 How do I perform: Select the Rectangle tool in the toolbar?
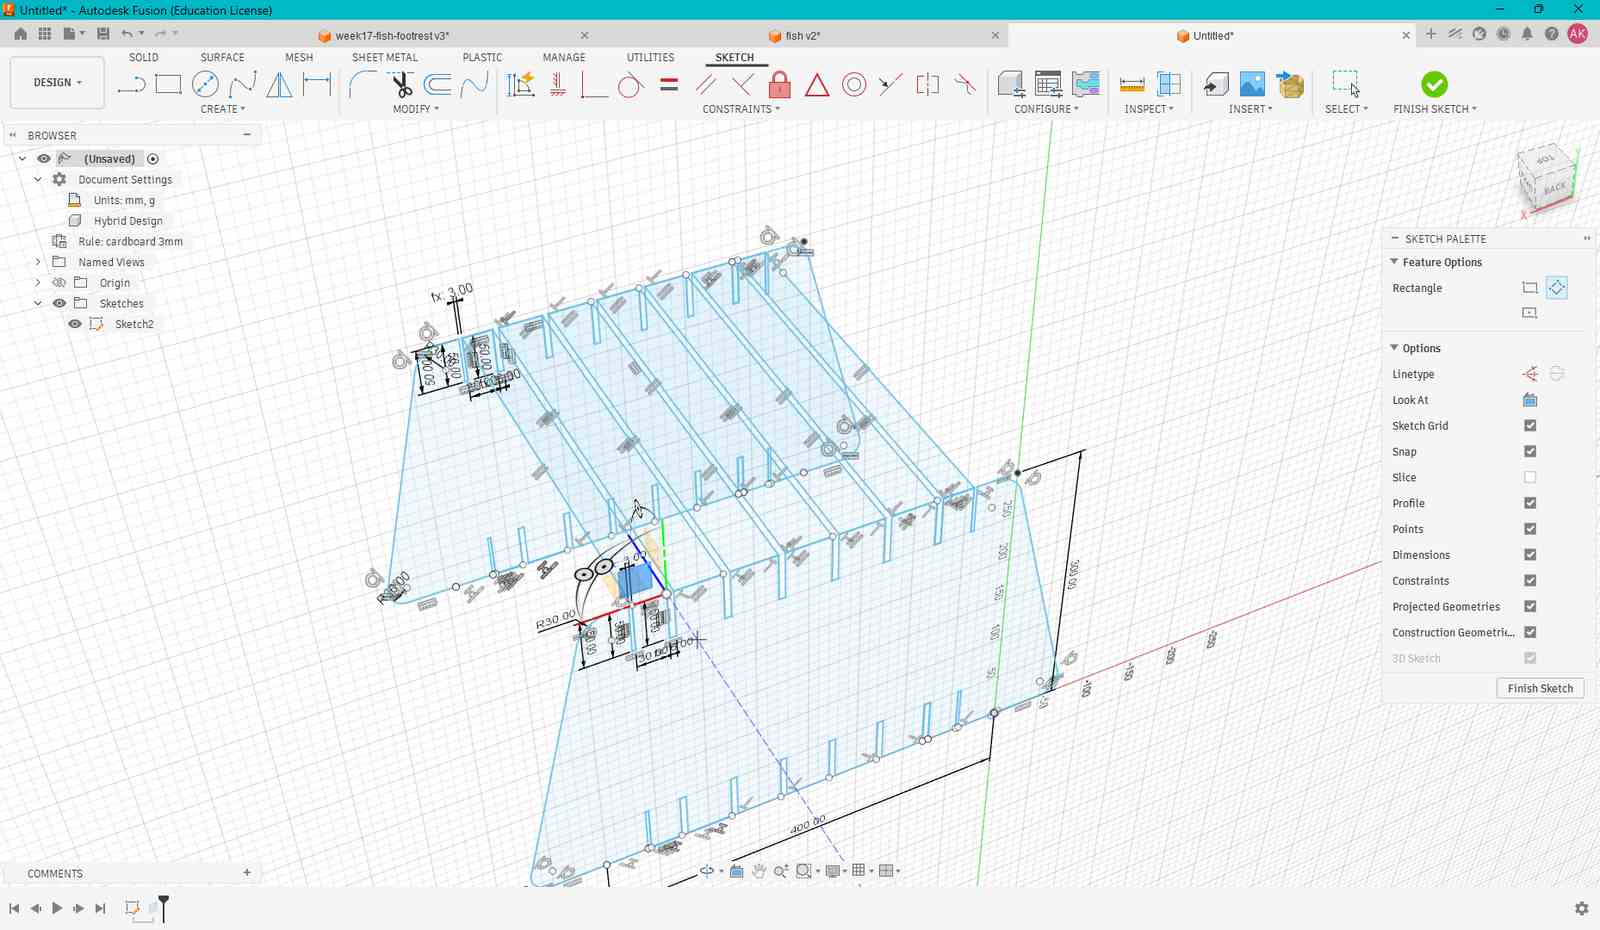[x=168, y=85]
